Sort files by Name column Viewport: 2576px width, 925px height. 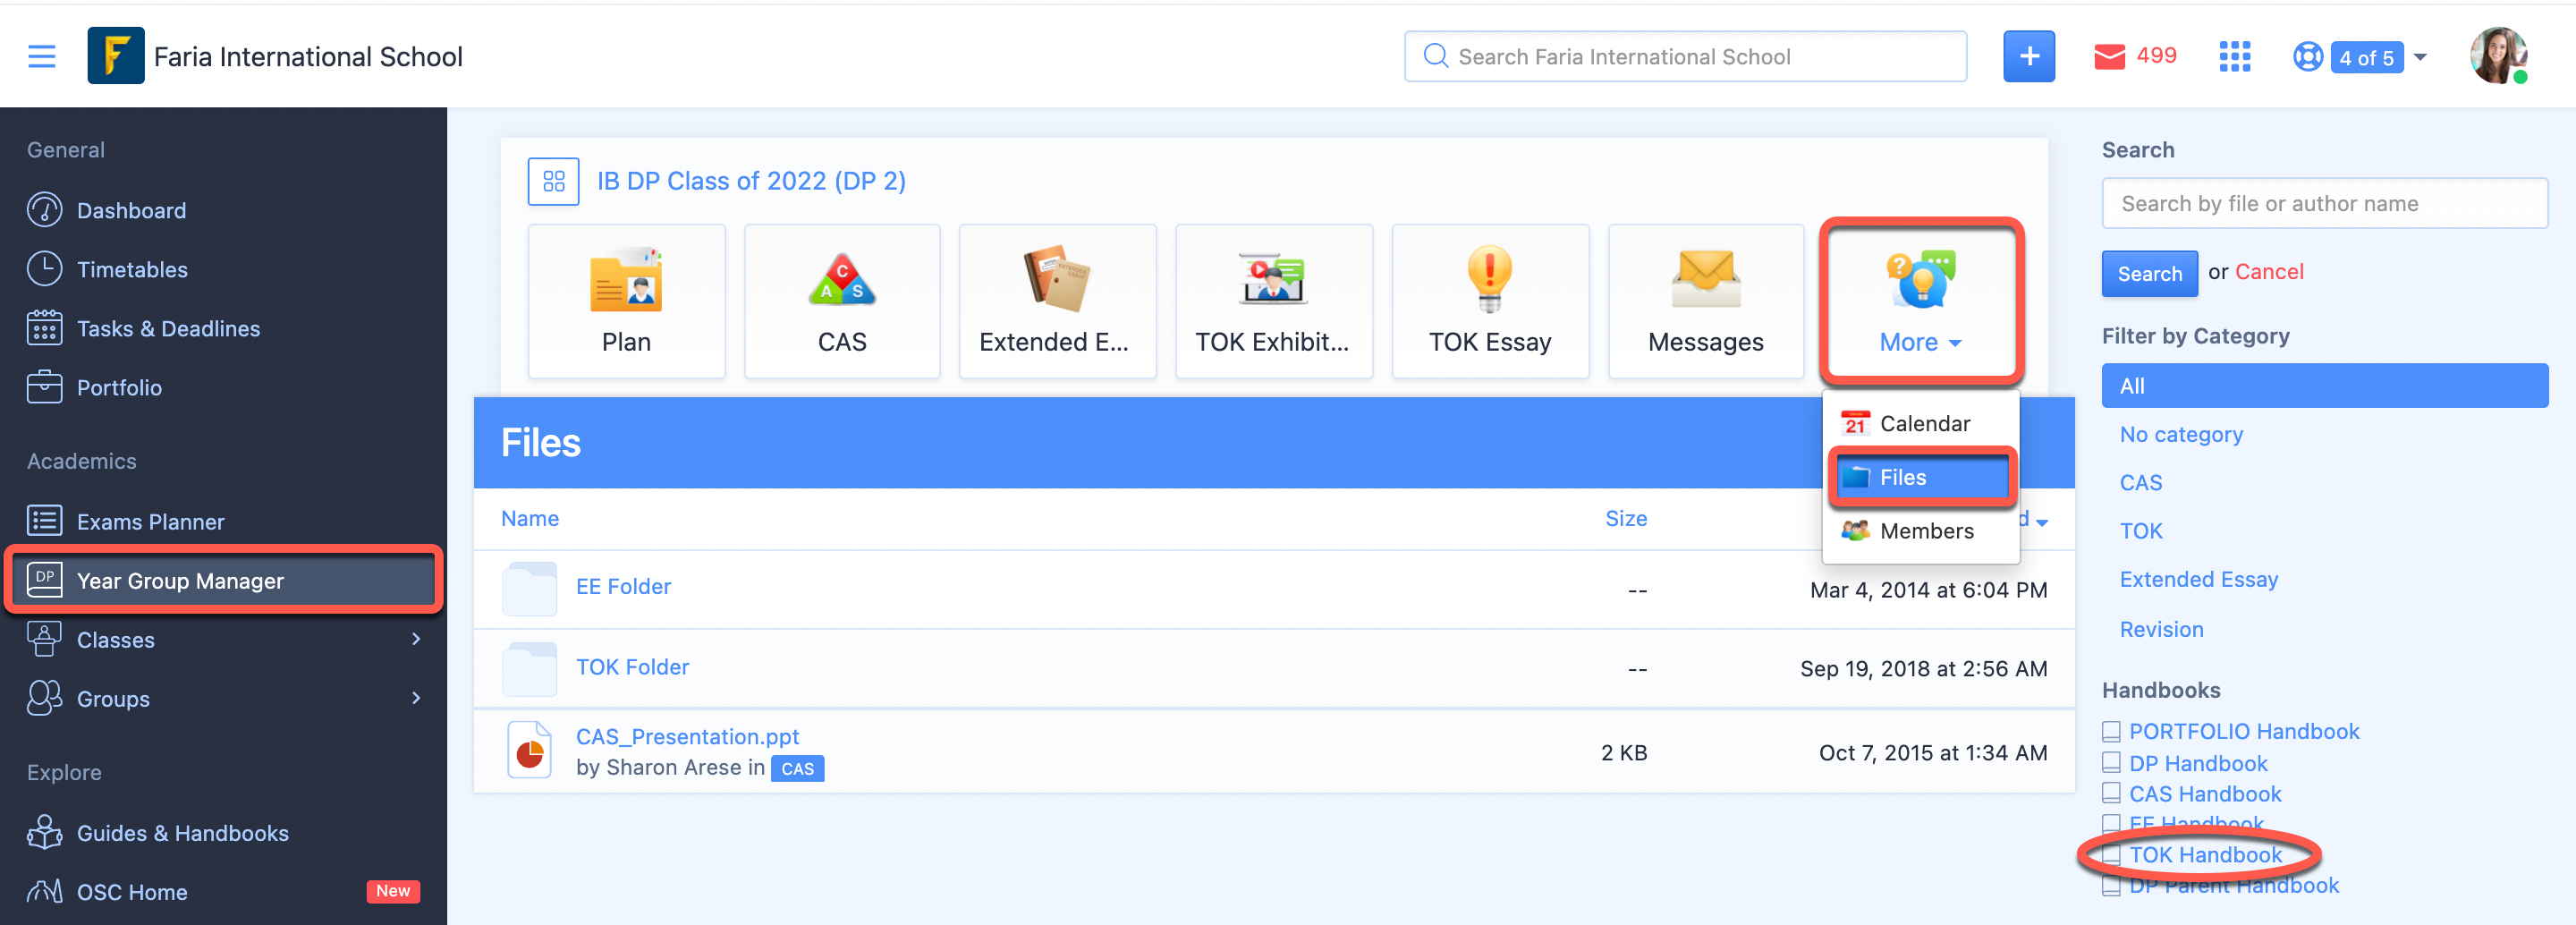click(530, 518)
